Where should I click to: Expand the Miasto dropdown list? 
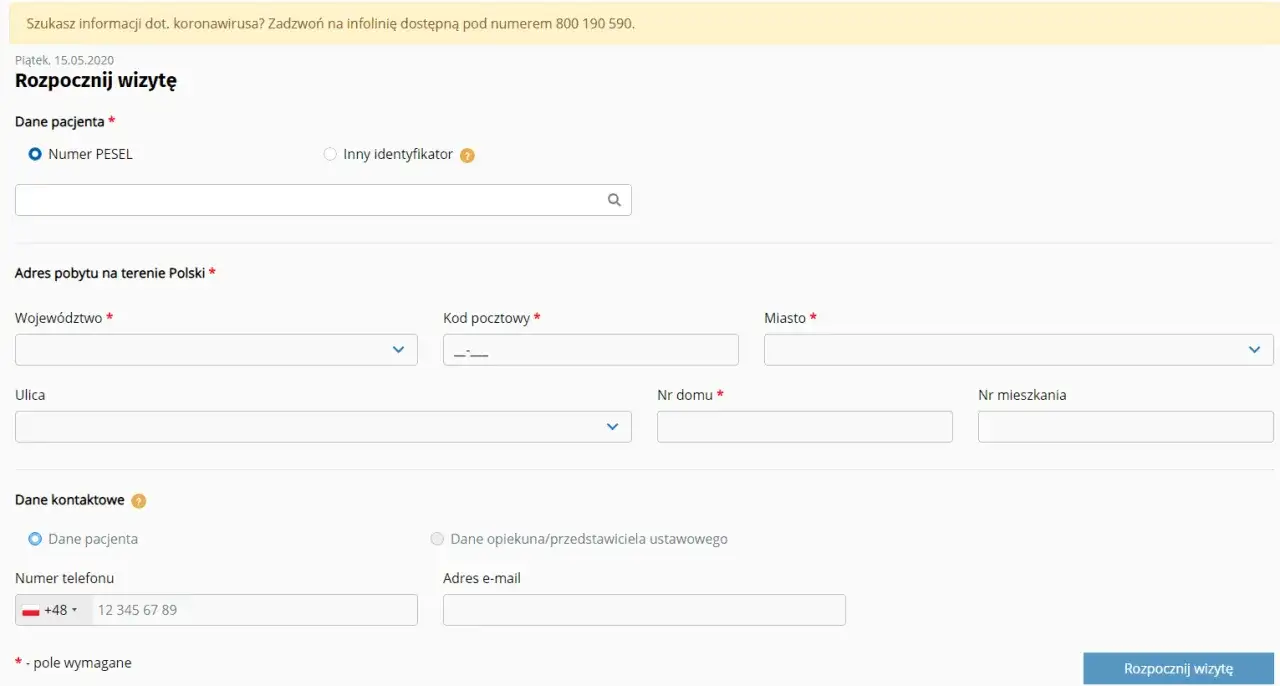[1018, 350]
